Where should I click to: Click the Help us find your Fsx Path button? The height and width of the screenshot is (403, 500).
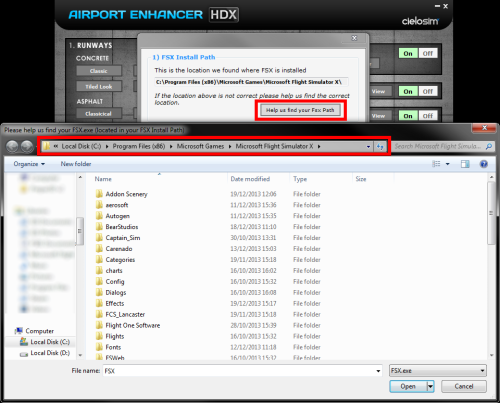(300, 110)
